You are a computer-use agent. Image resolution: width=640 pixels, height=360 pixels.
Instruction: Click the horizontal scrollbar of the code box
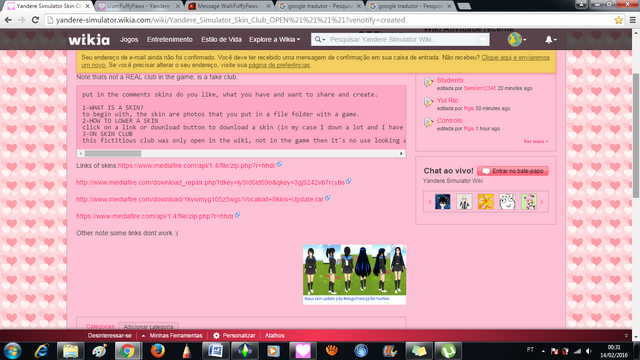[241, 153]
